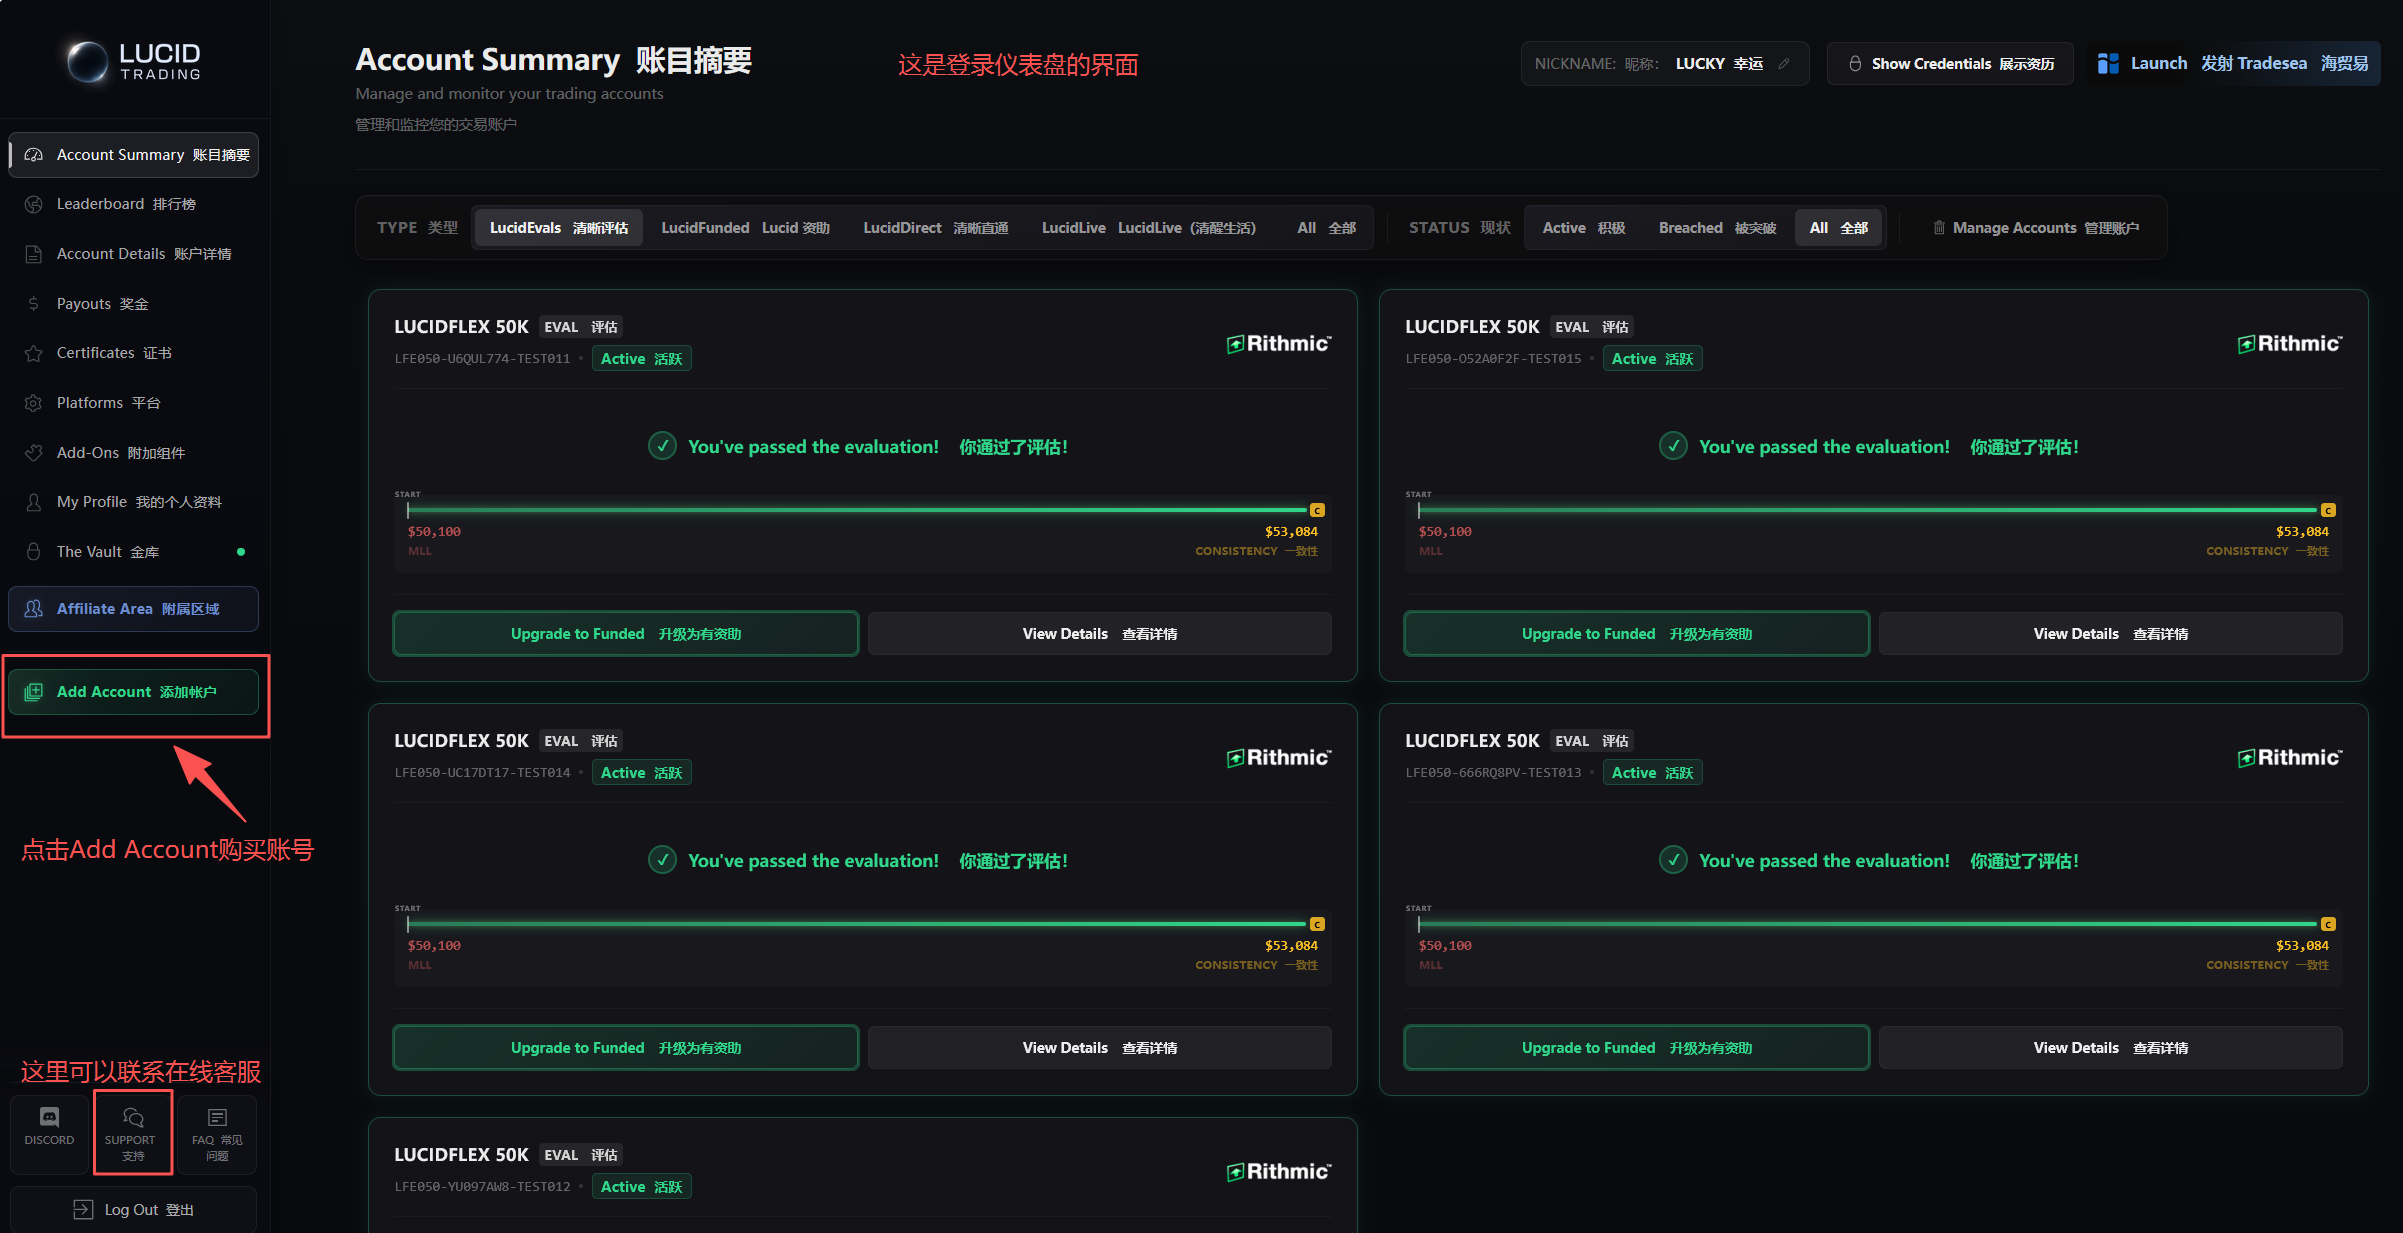
Task: Click $53,084 value on TEST015 card
Action: click(x=2302, y=532)
